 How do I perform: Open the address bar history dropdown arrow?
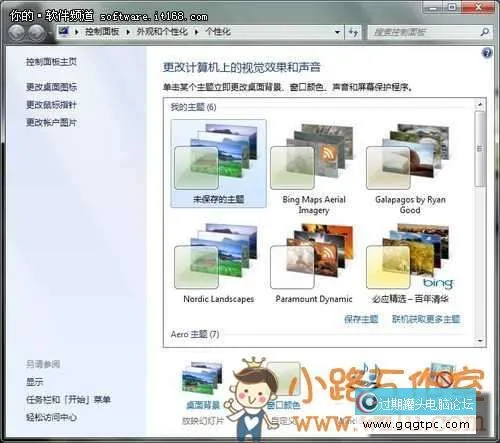pyautogui.click(x=337, y=32)
